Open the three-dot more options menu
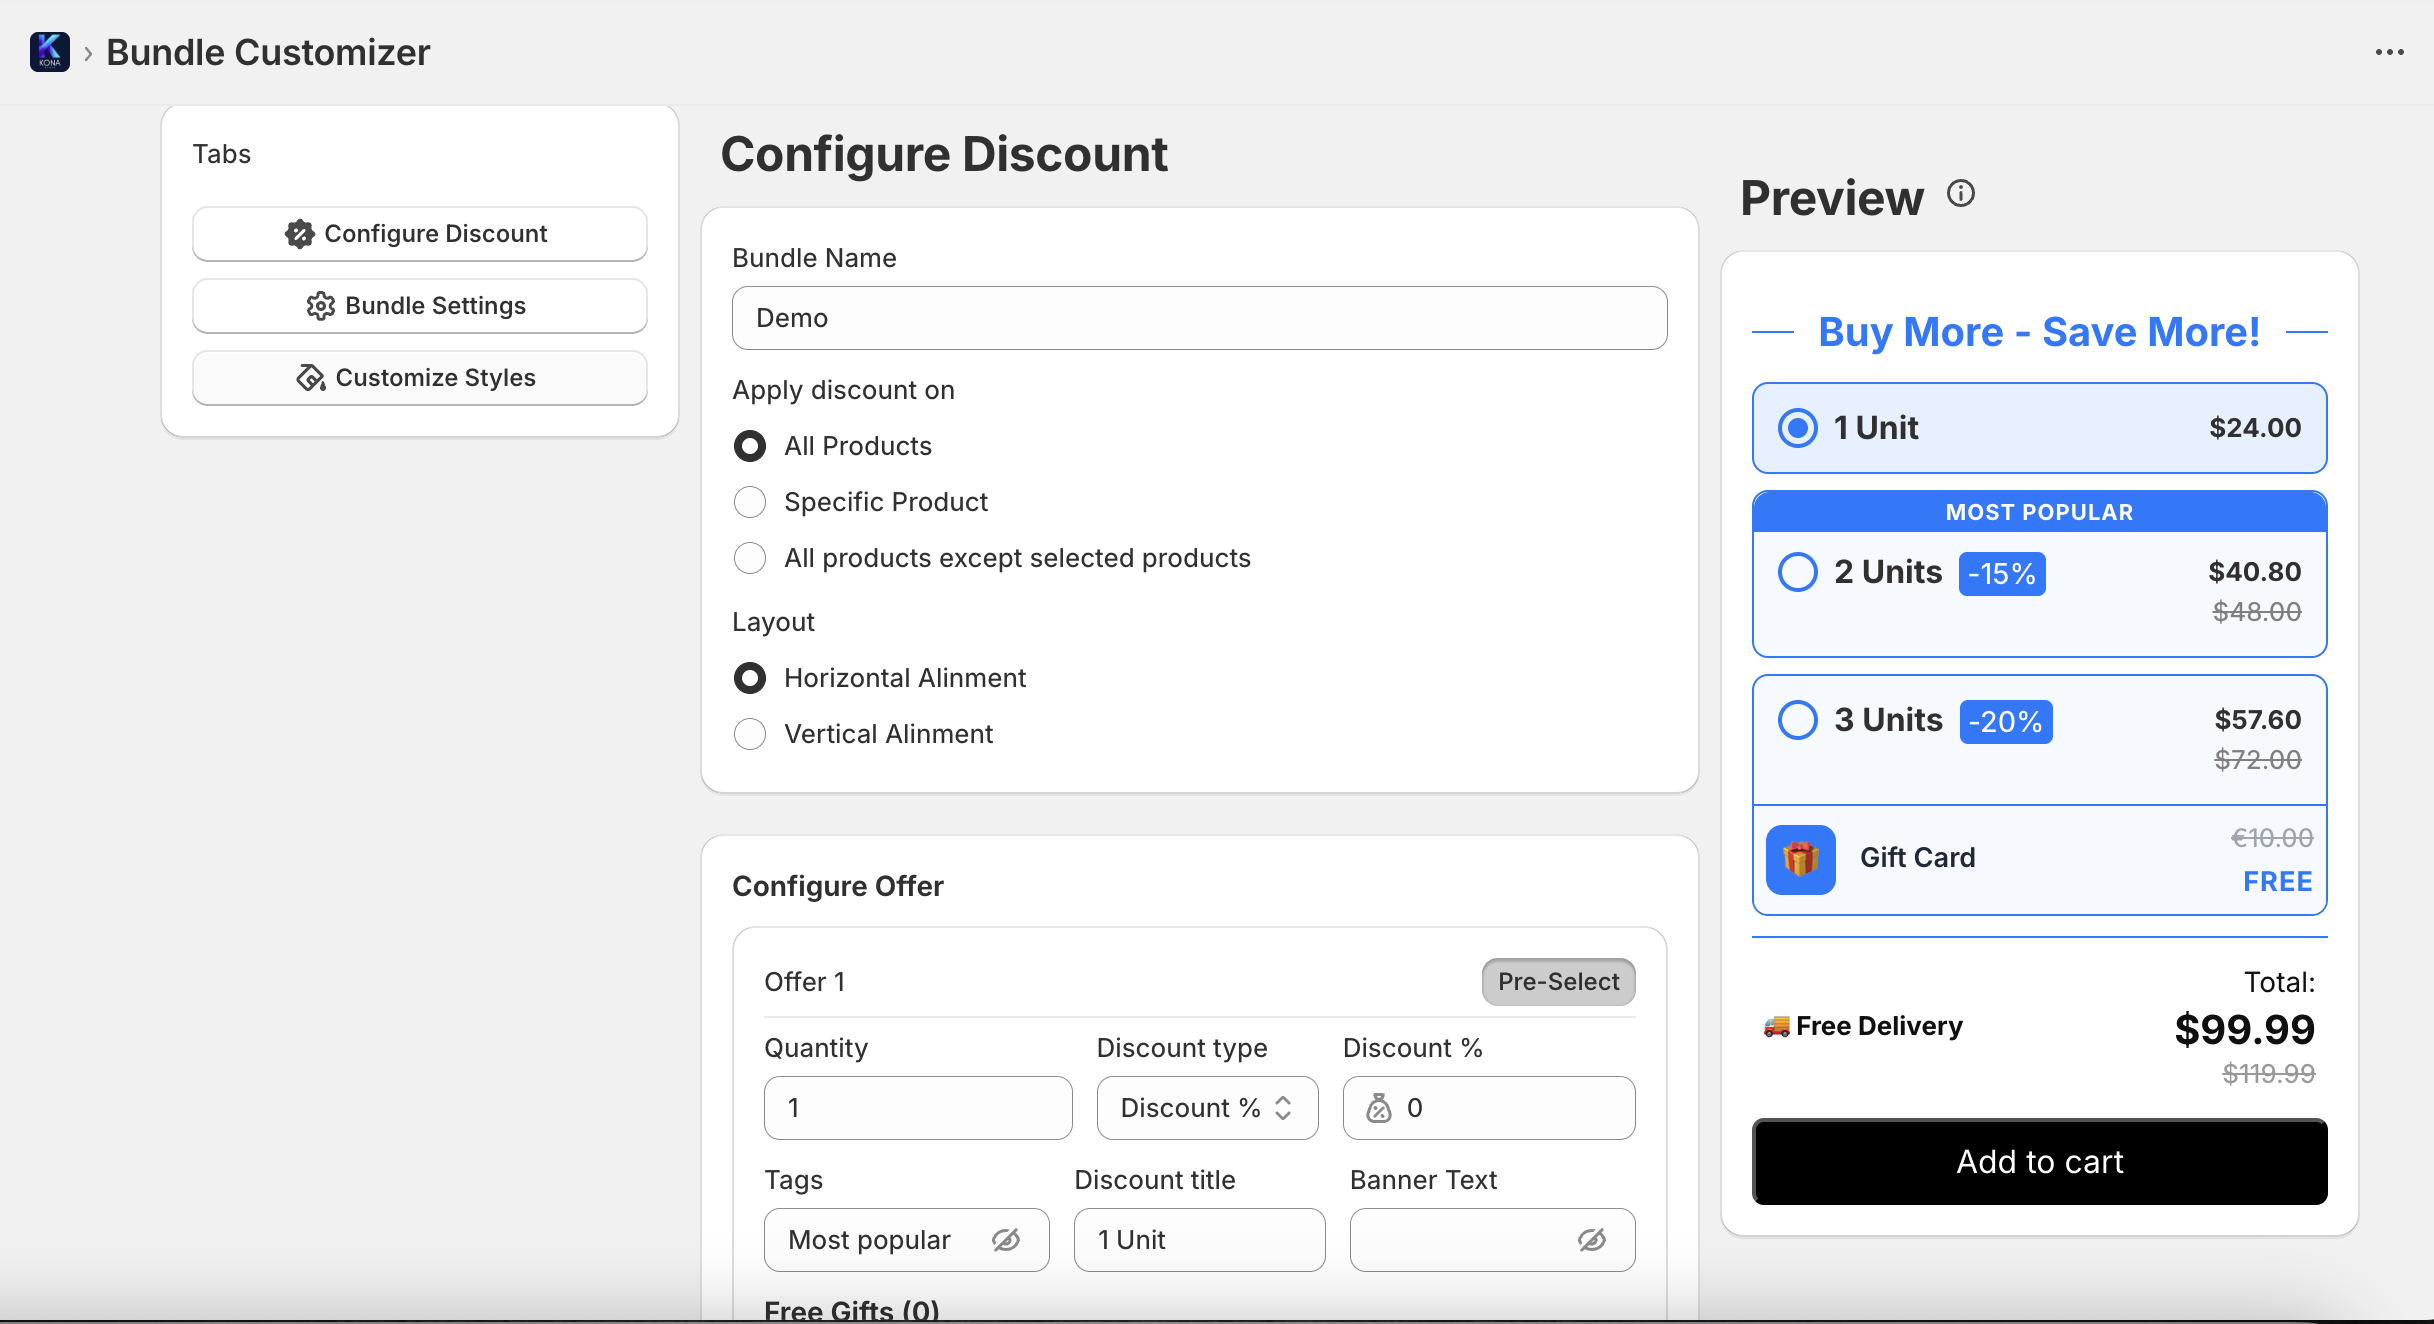Viewport: 2434px width, 1324px height. tap(2389, 52)
